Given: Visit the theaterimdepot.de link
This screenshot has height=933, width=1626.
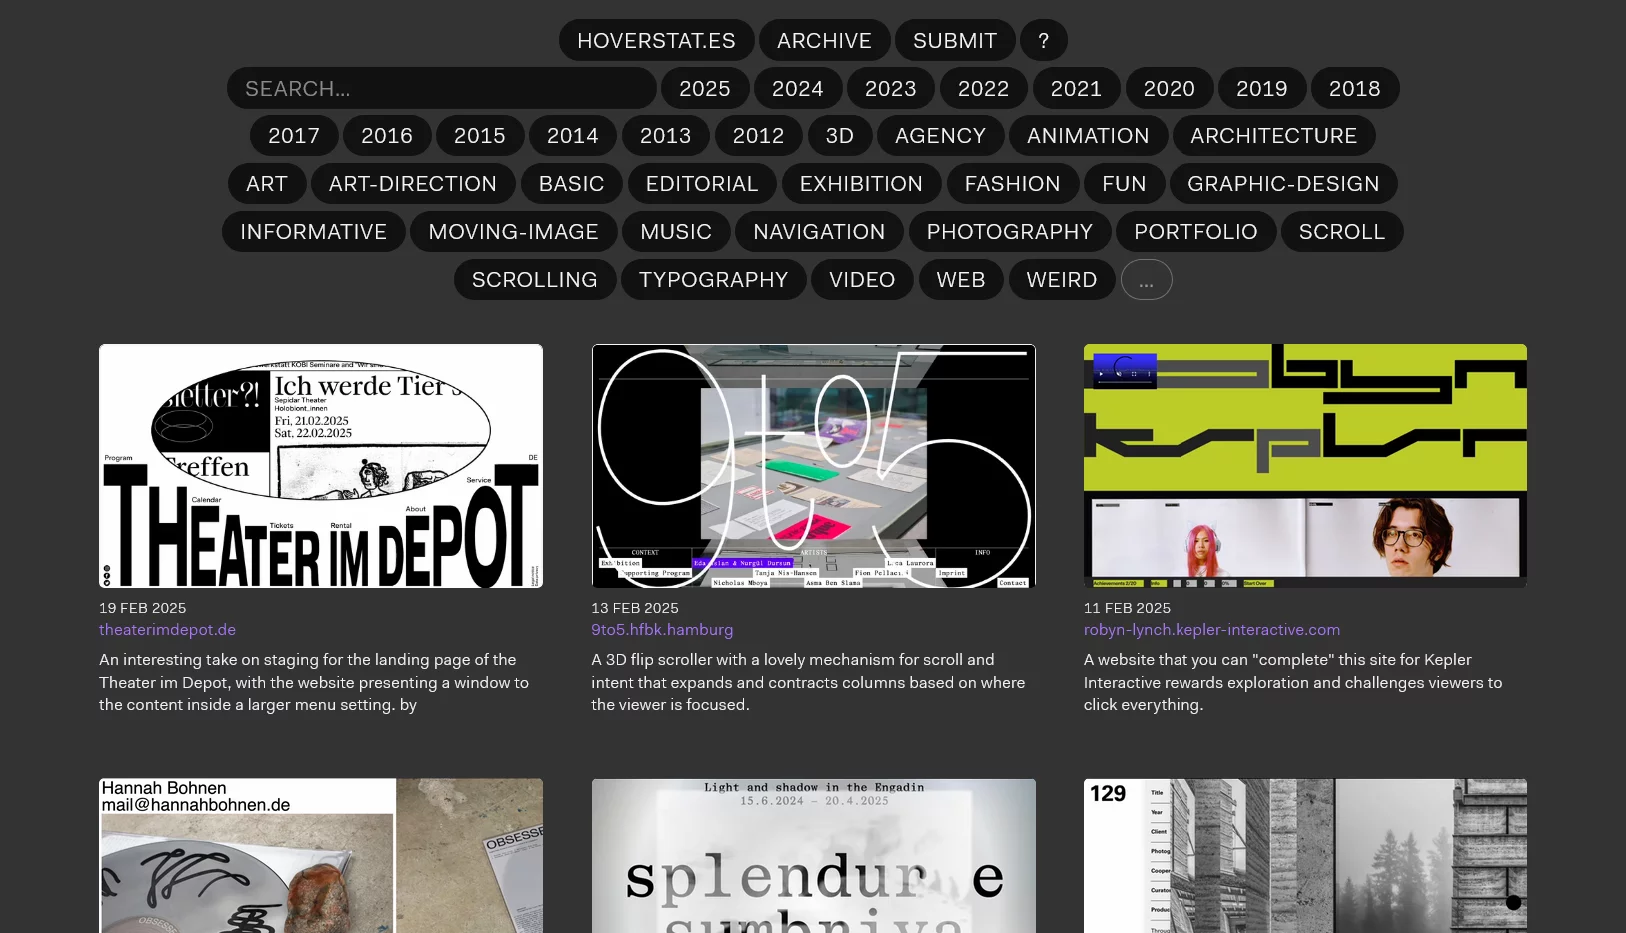Looking at the screenshot, I should pos(167,630).
